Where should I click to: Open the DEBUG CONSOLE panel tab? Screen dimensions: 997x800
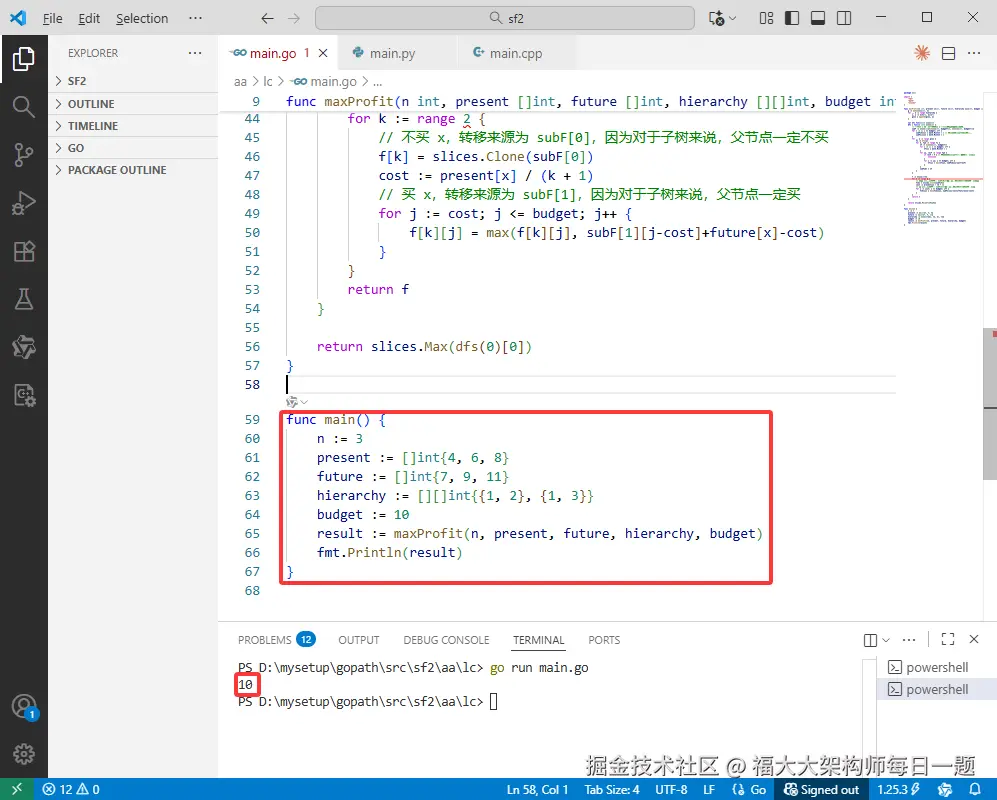click(x=446, y=640)
